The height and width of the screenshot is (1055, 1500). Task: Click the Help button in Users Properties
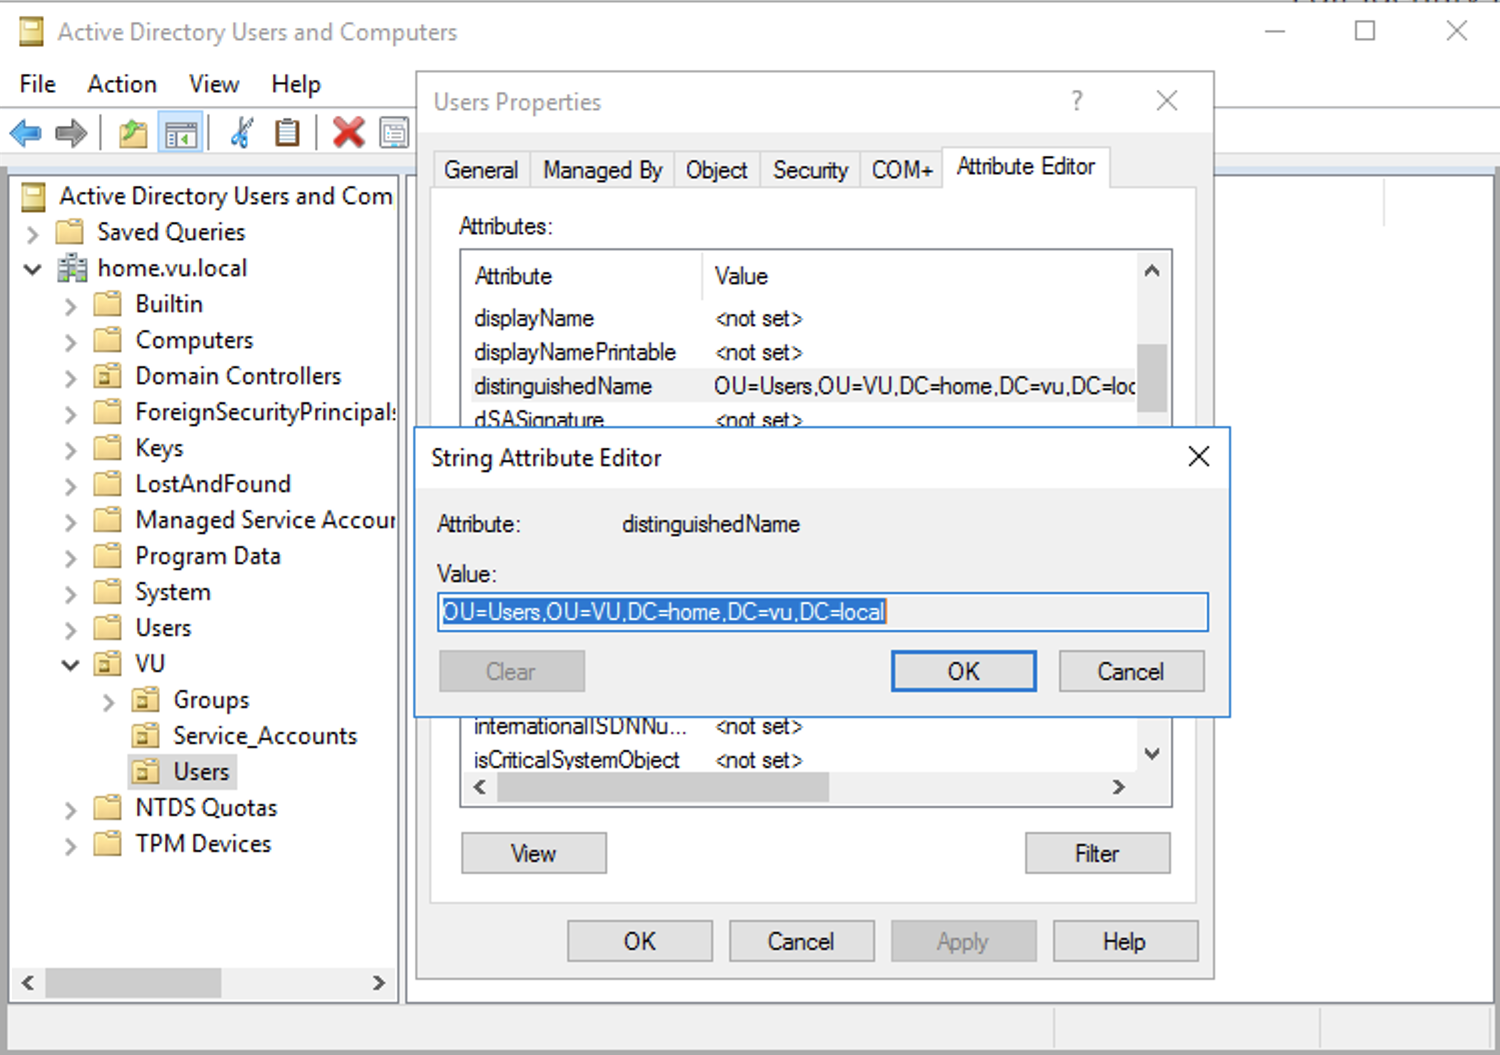[x=1125, y=941]
